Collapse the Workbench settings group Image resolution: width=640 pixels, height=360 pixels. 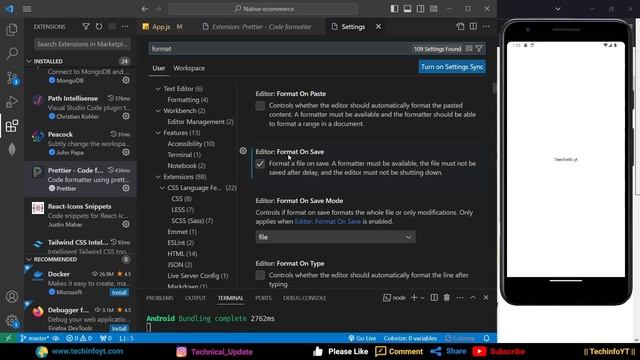point(158,111)
